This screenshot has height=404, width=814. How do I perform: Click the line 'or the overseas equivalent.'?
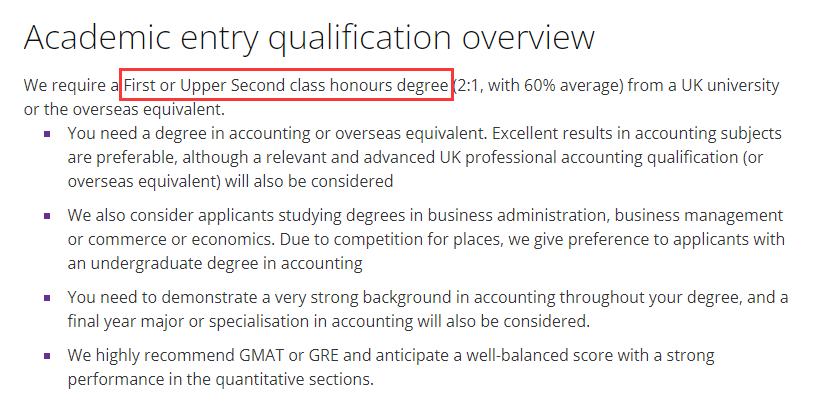[125, 109]
